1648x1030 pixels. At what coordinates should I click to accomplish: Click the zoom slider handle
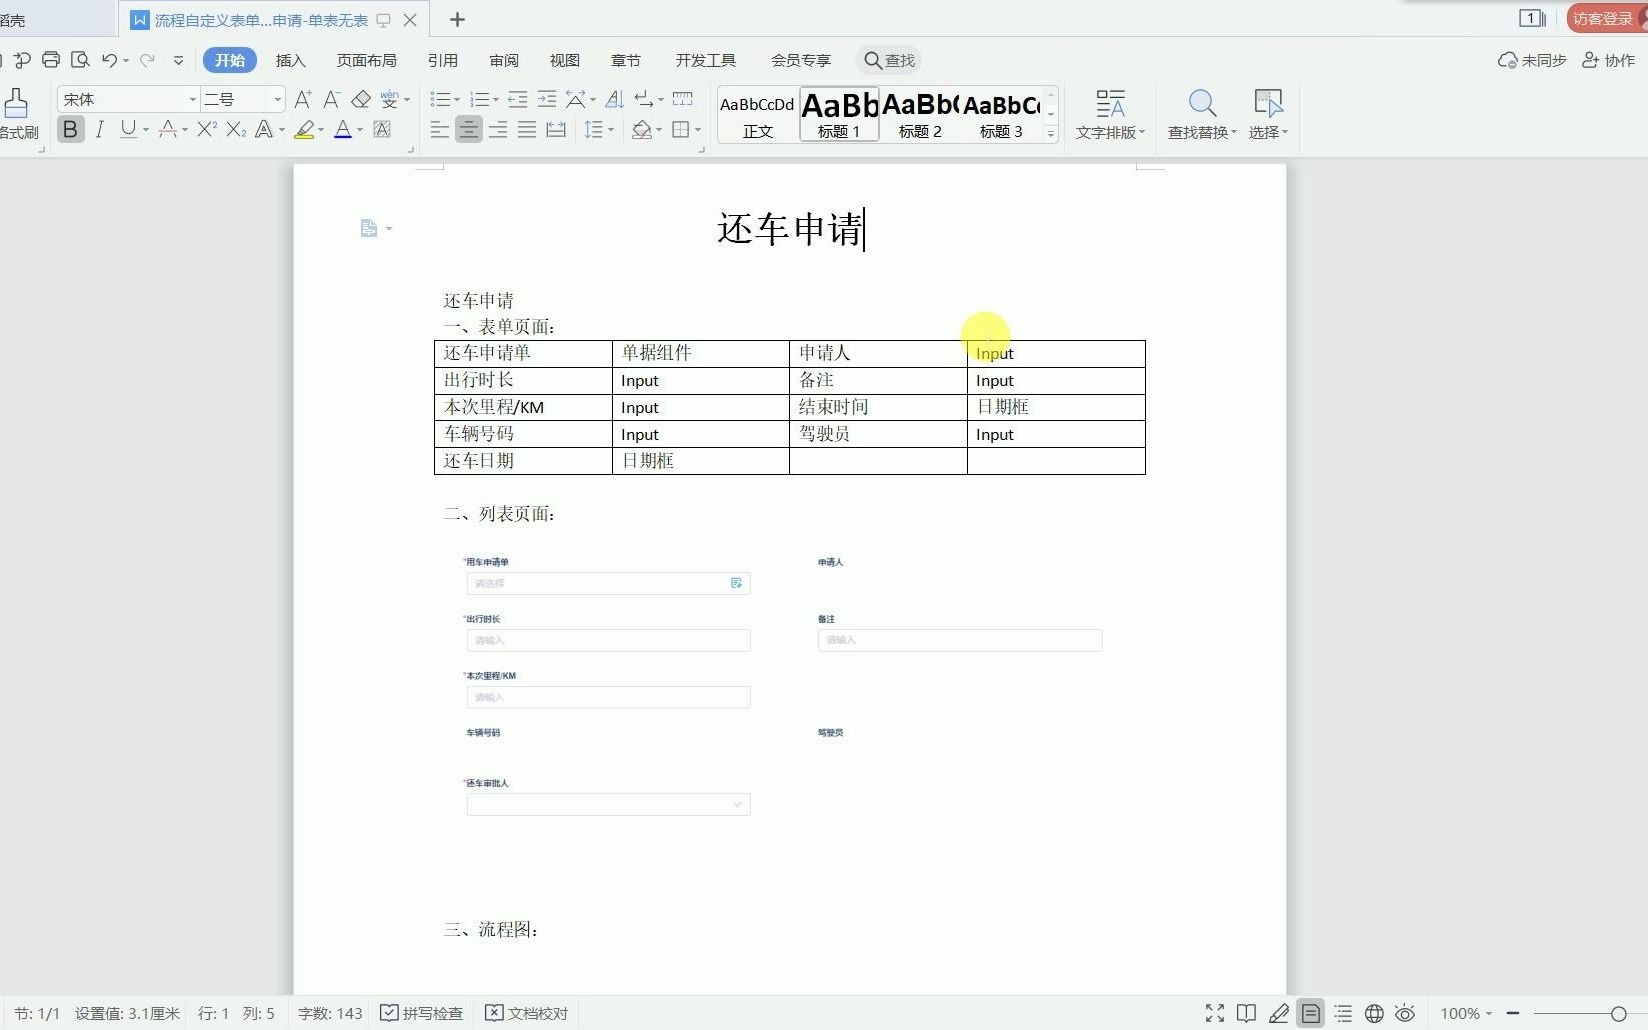click(1618, 1014)
